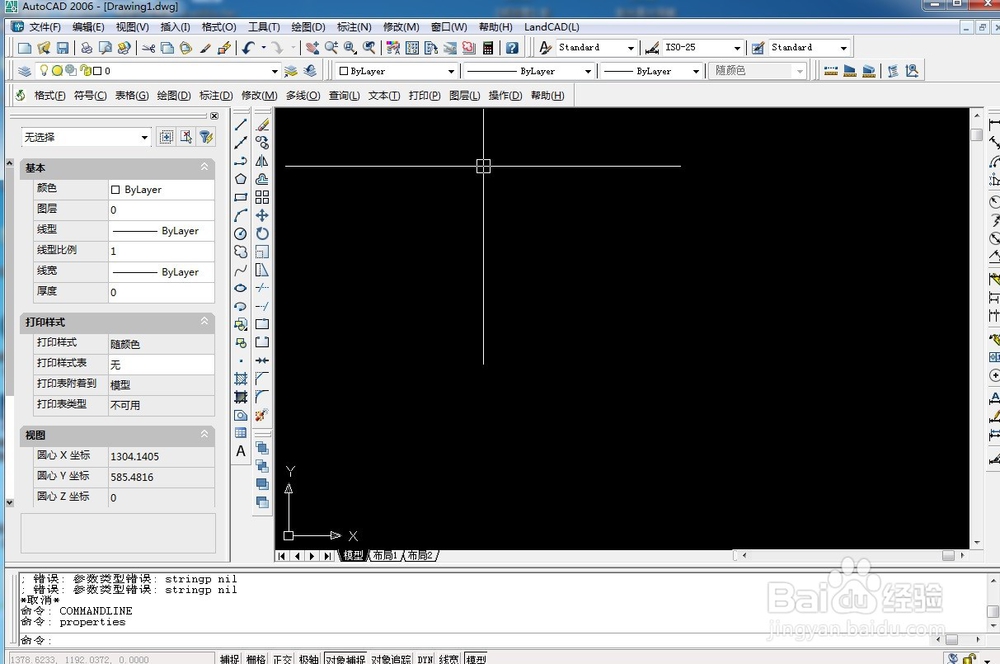Click the Help question mark icon
The height and width of the screenshot is (664, 1000).
tap(512, 48)
